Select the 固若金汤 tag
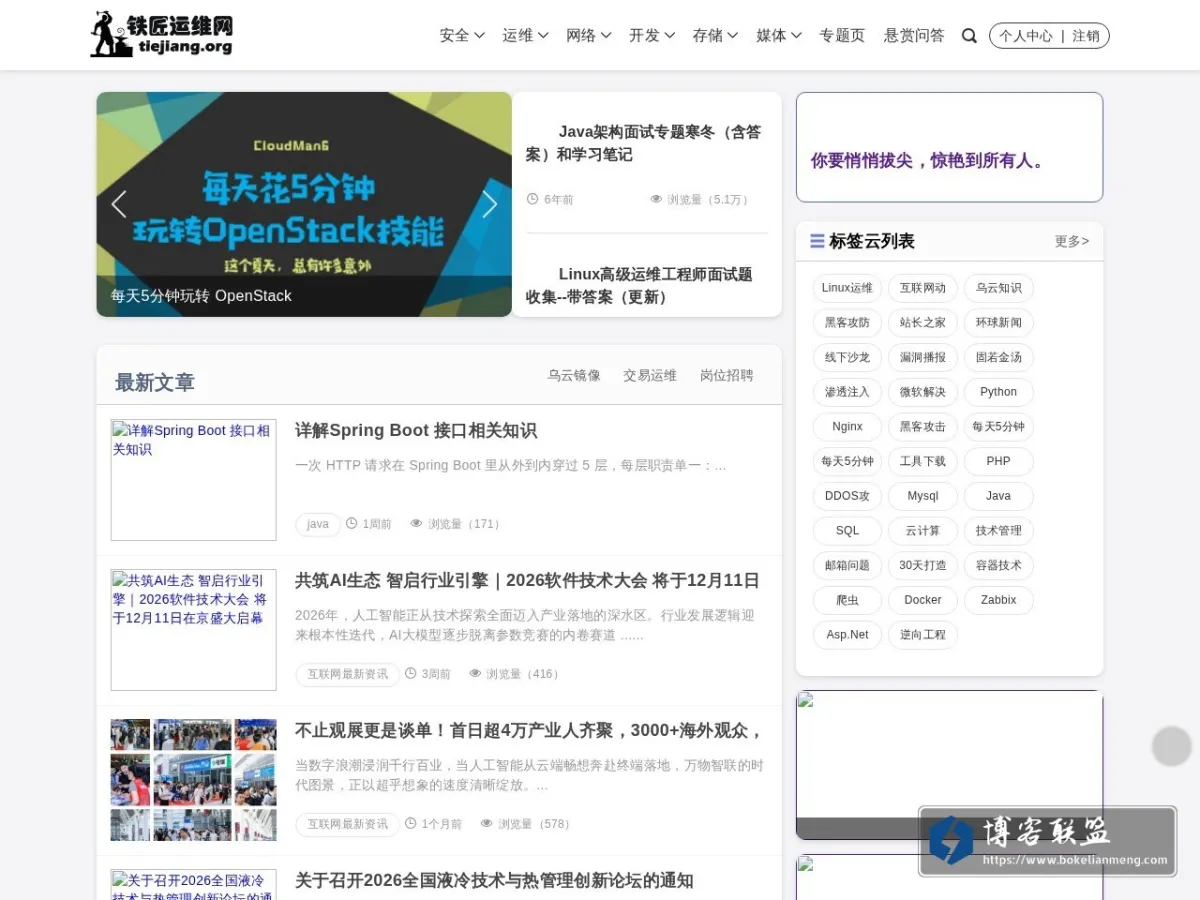The image size is (1200, 900). (998, 357)
